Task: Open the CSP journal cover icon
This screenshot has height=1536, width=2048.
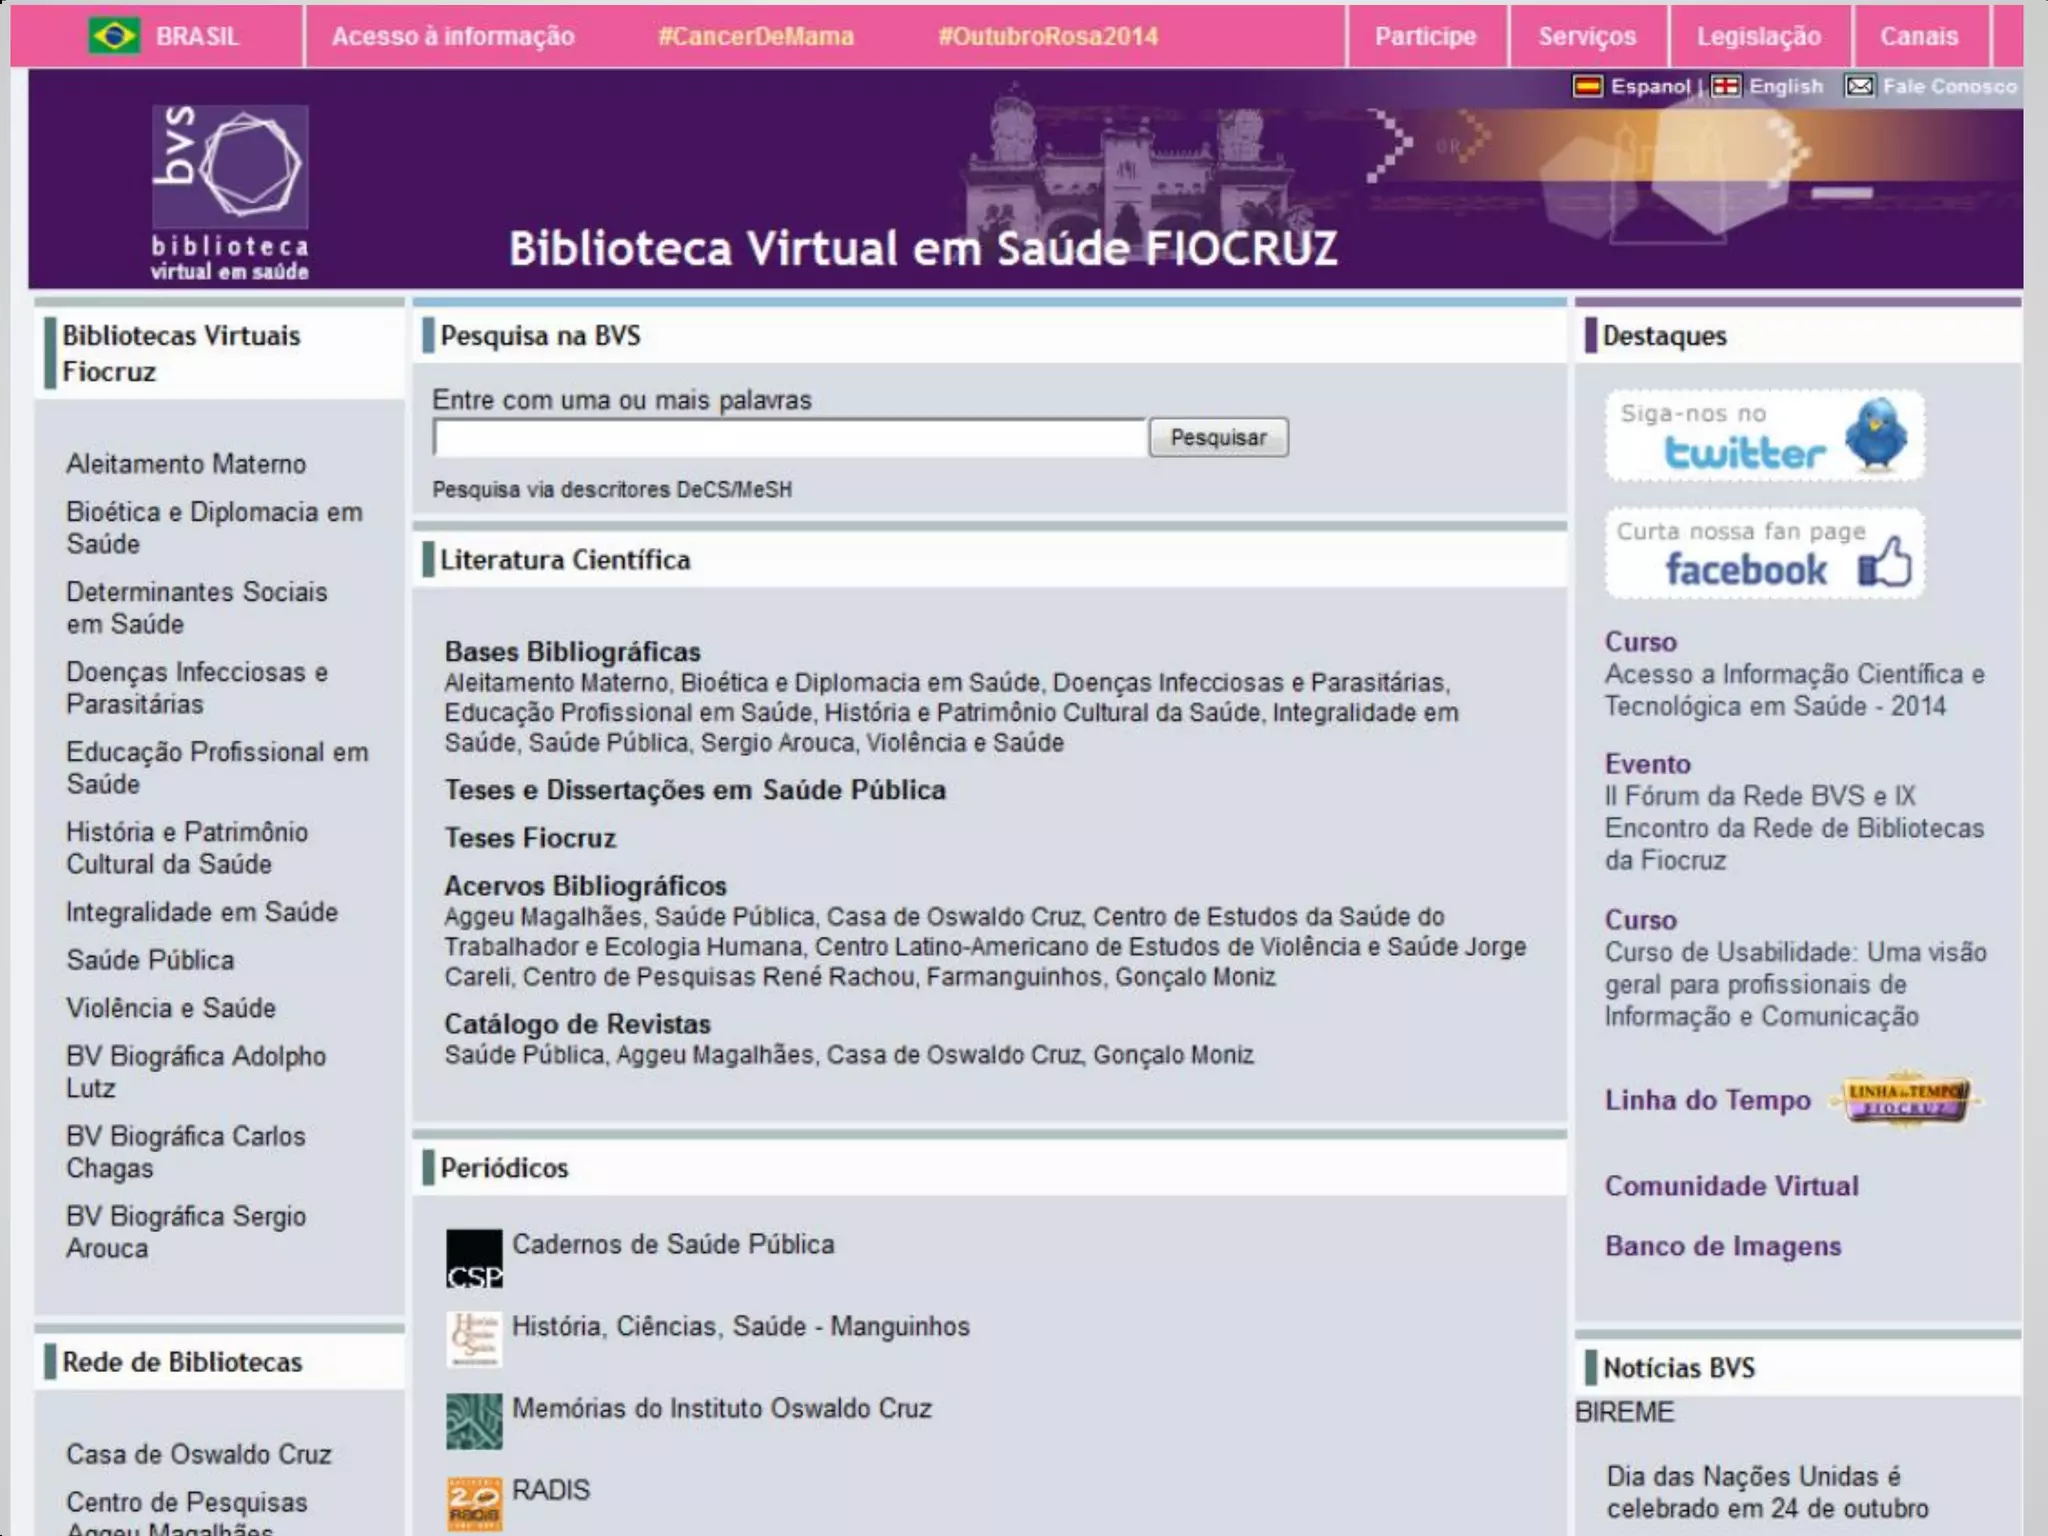Action: [474, 1258]
